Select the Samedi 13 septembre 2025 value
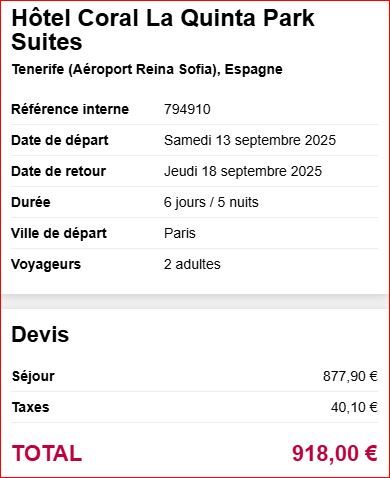This screenshot has height=478, width=390. [x=250, y=140]
